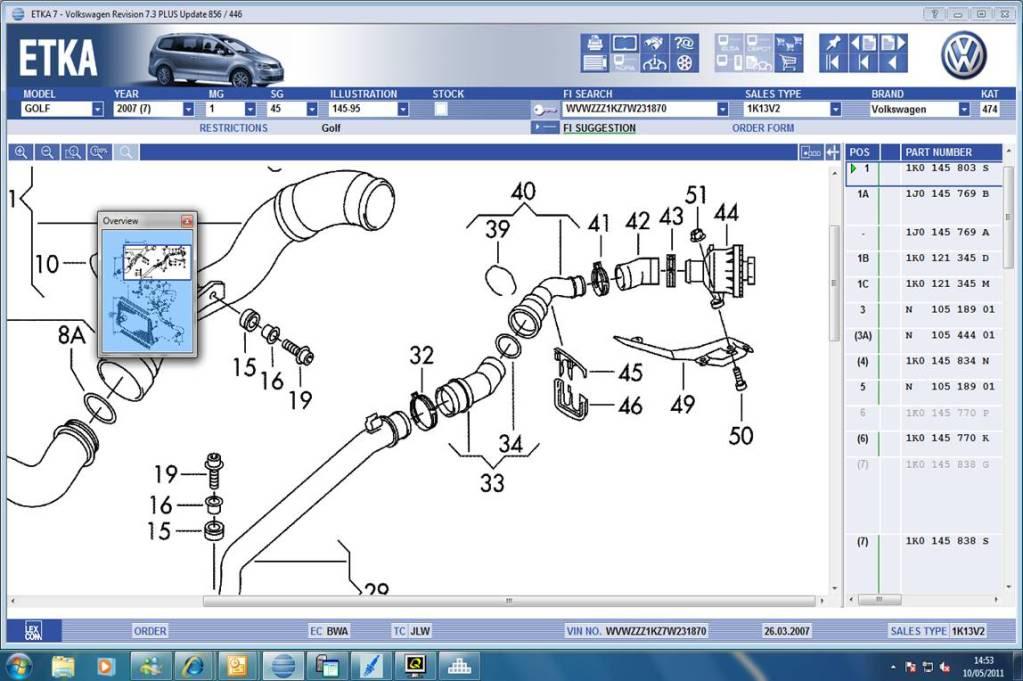This screenshot has width=1023, height=681.
Task: Open Internet Explorer from the taskbar
Action: tap(192, 666)
